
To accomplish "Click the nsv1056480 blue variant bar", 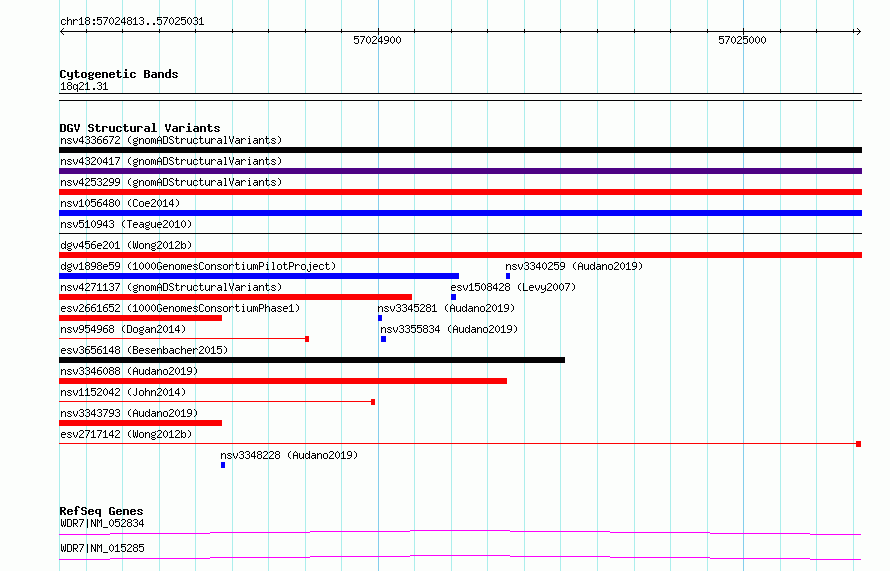I will (460, 213).
